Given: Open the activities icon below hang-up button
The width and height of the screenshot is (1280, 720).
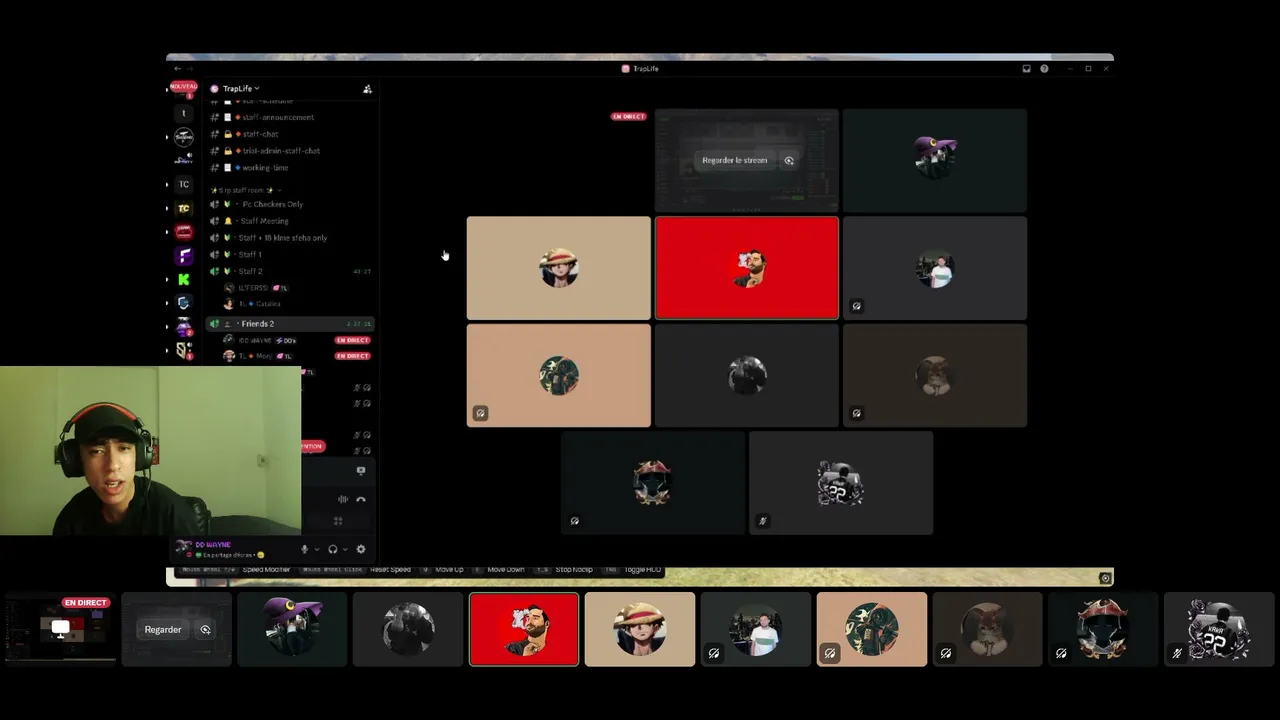Looking at the screenshot, I should click(338, 521).
